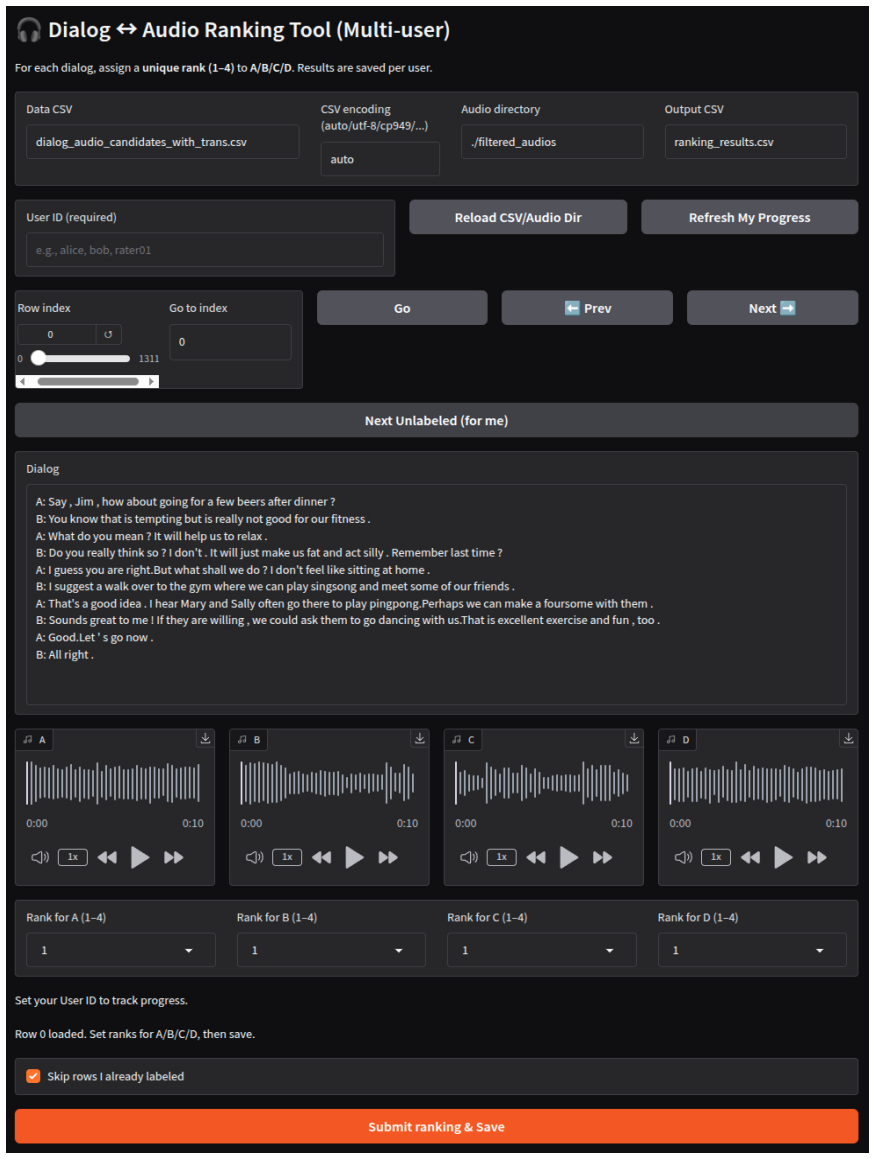Play audio clip C
This screenshot has height=1159, width=875.
(568, 857)
